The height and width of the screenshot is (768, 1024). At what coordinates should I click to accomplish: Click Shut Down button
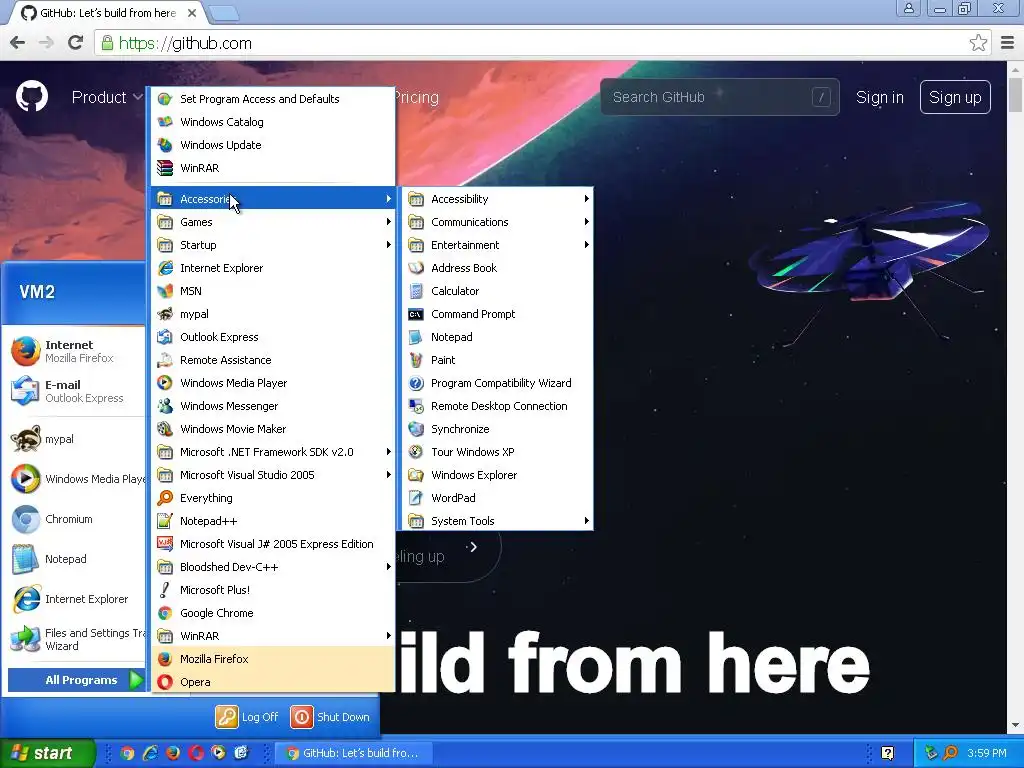tap(330, 717)
